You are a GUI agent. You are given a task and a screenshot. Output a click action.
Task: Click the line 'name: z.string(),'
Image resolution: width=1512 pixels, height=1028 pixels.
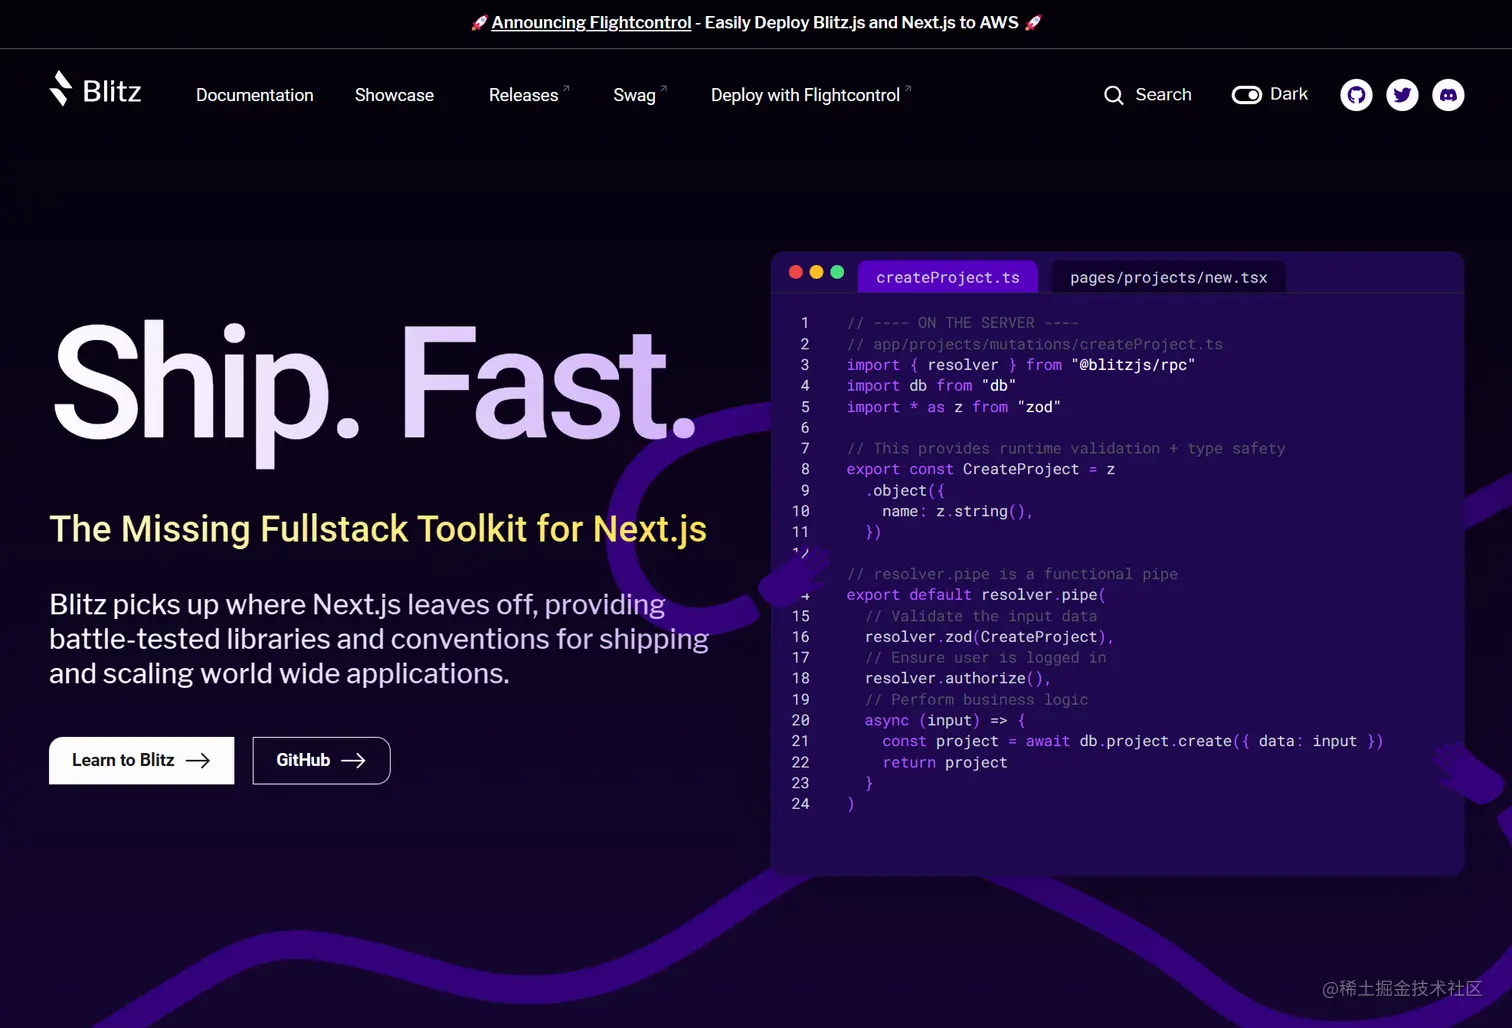(957, 511)
